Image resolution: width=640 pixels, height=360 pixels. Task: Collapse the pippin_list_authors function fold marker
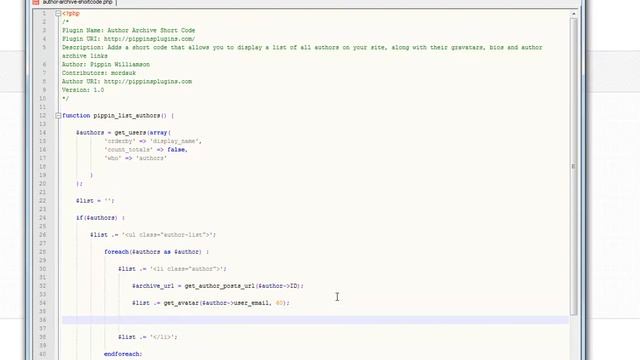tap(58, 116)
